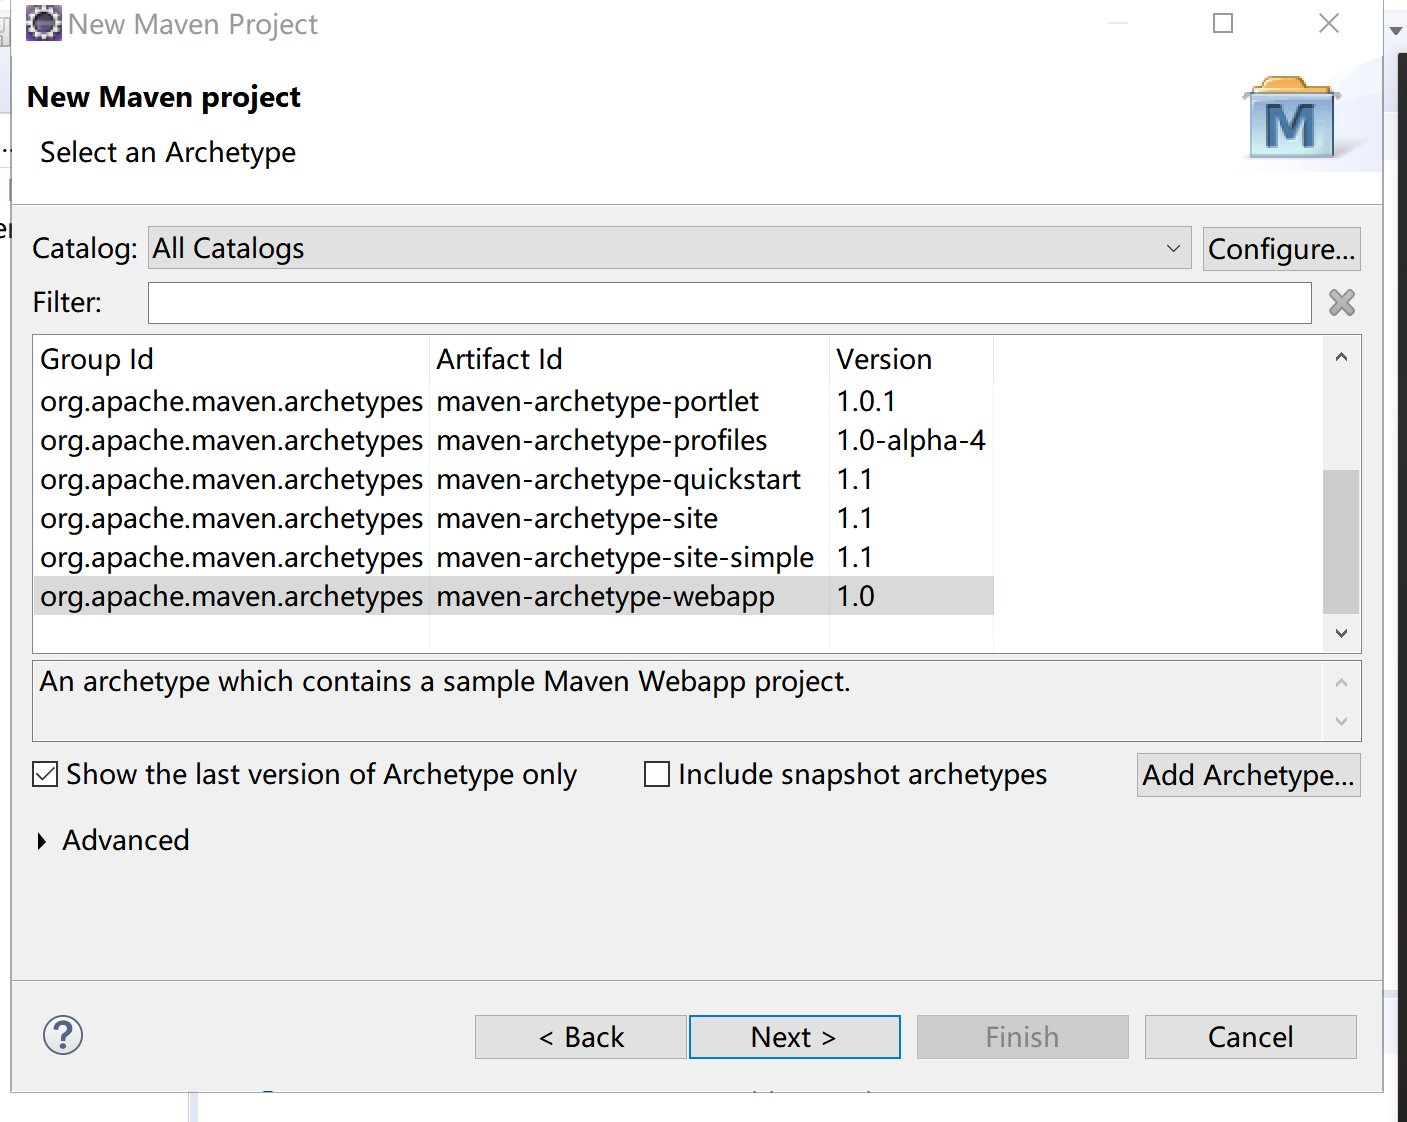The width and height of the screenshot is (1407, 1122).
Task: Proceed with Next button
Action: [794, 1037]
